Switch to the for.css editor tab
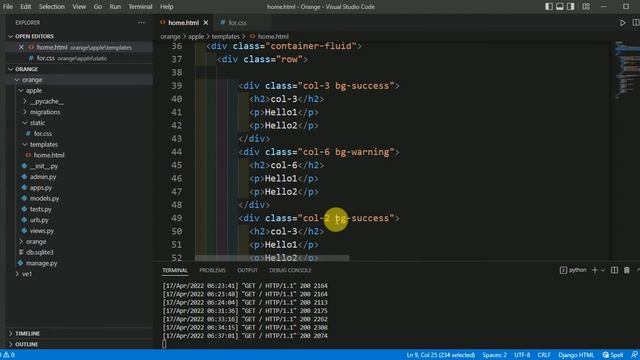 [x=237, y=23]
